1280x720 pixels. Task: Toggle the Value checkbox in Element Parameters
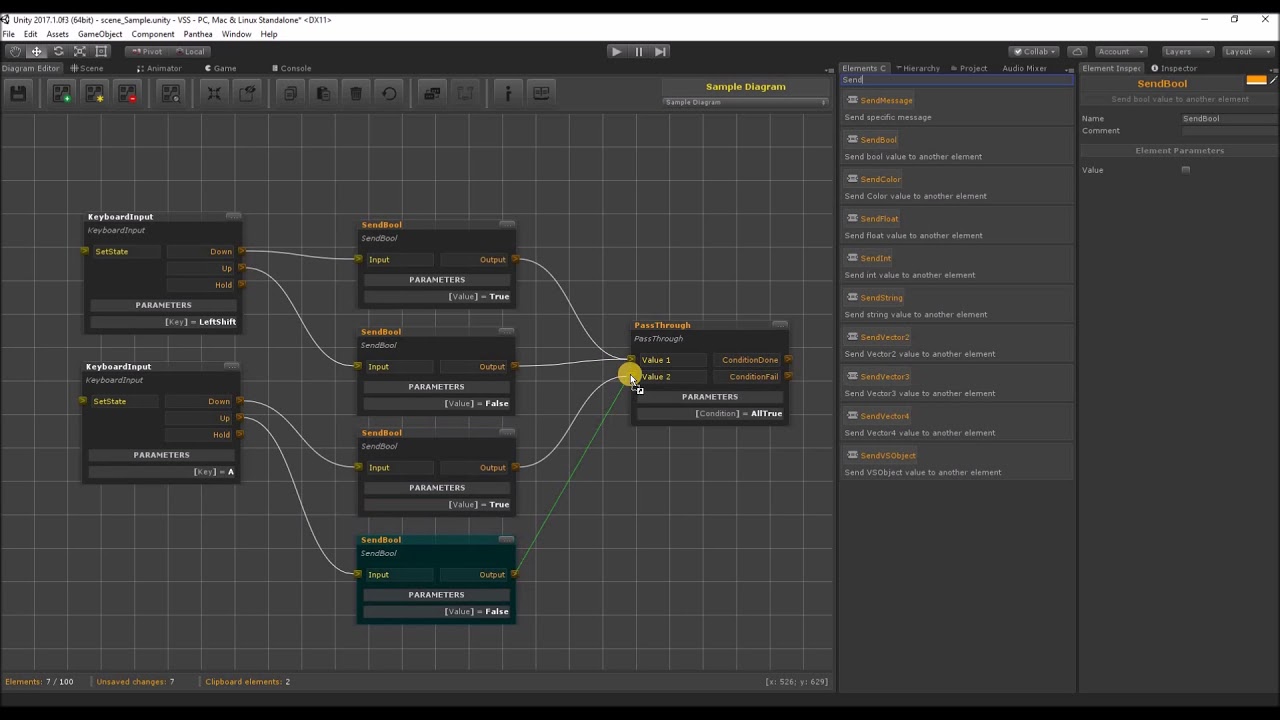click(x=1186, y=170)
